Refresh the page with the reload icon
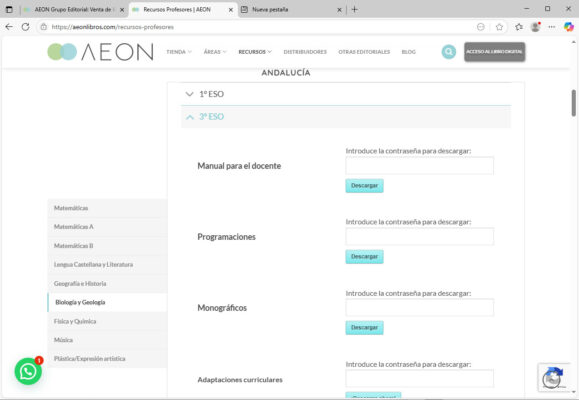 [x=25, y=27]
